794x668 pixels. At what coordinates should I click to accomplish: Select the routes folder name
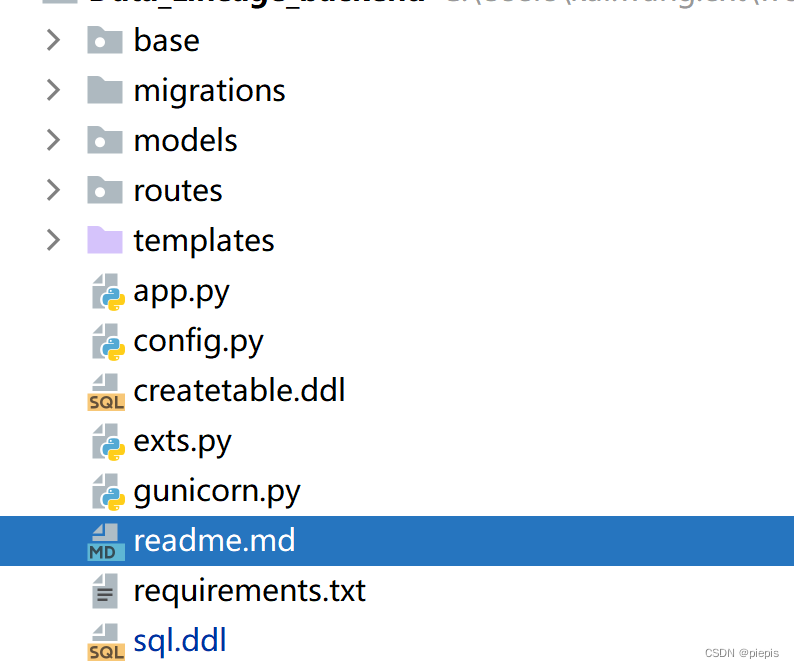(178, 191)
